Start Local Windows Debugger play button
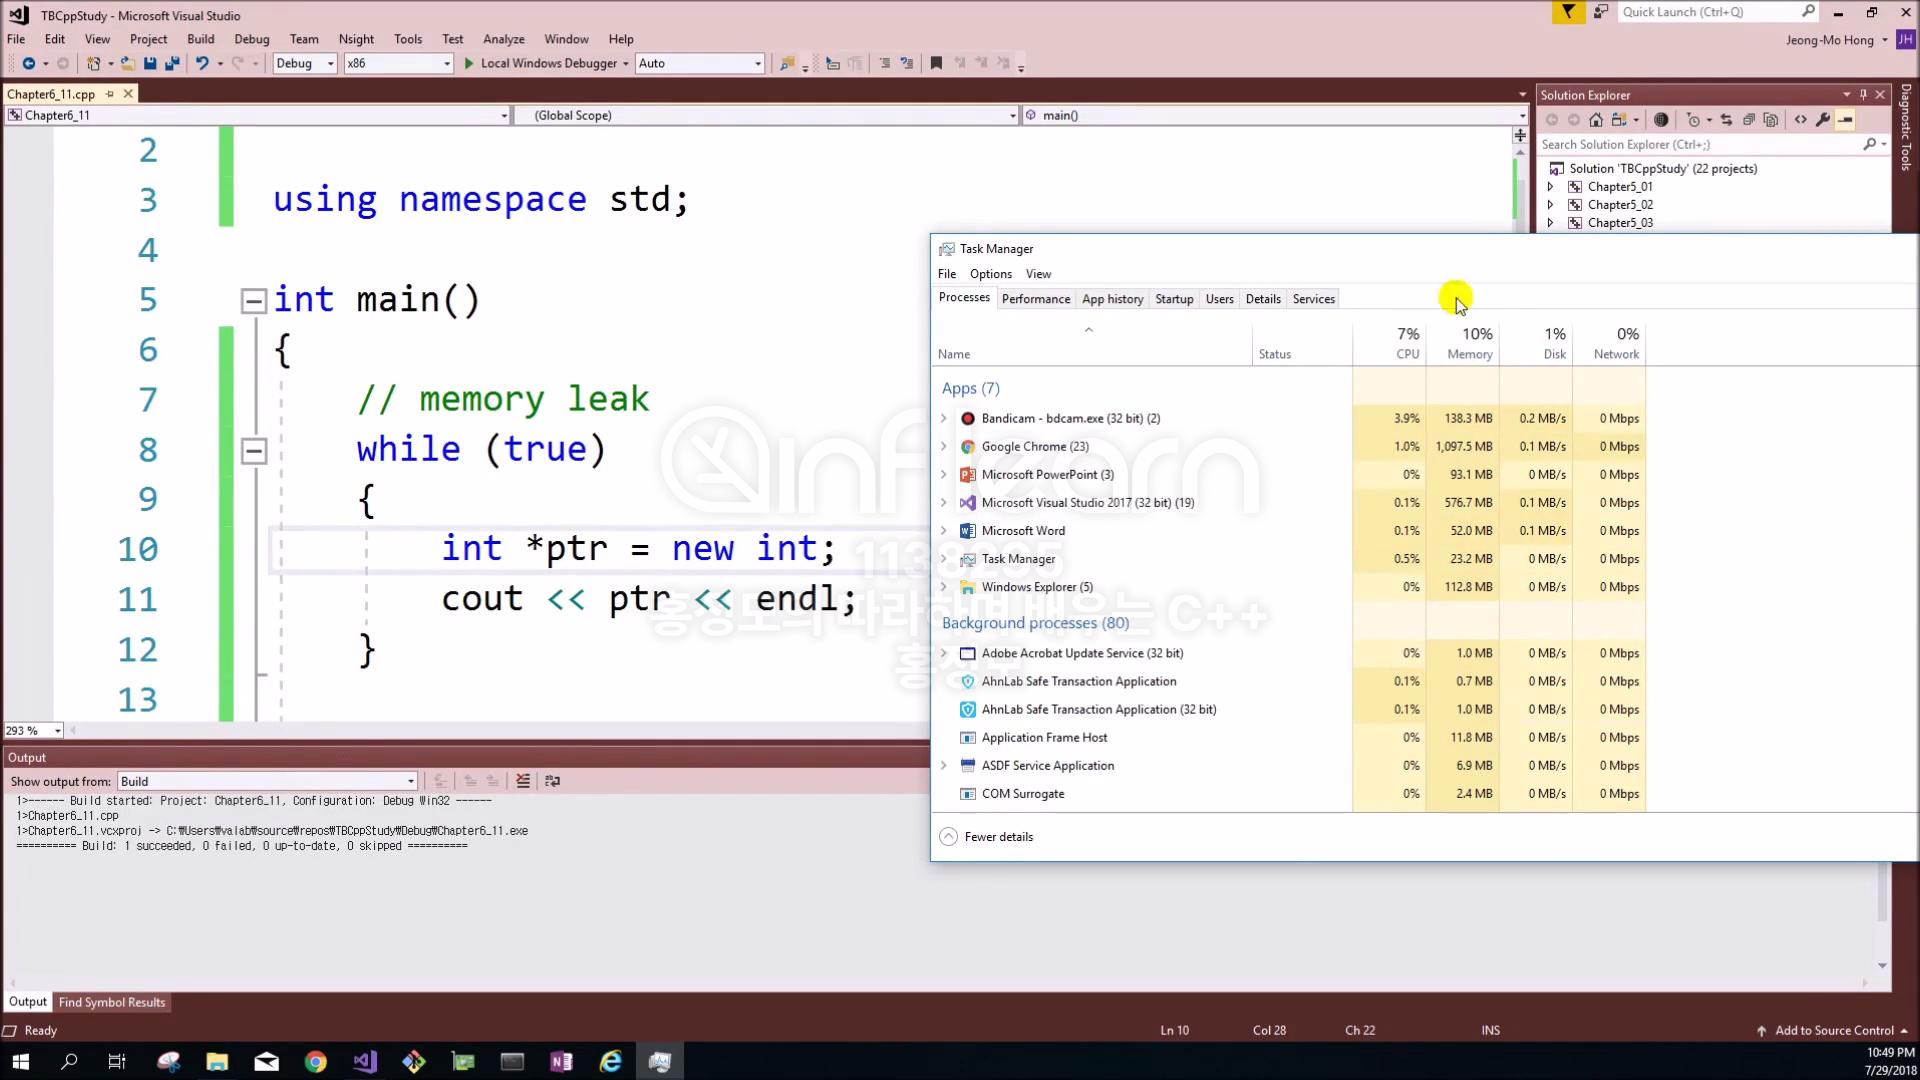Viewport: 1920px width, 1080px height. 469,63
